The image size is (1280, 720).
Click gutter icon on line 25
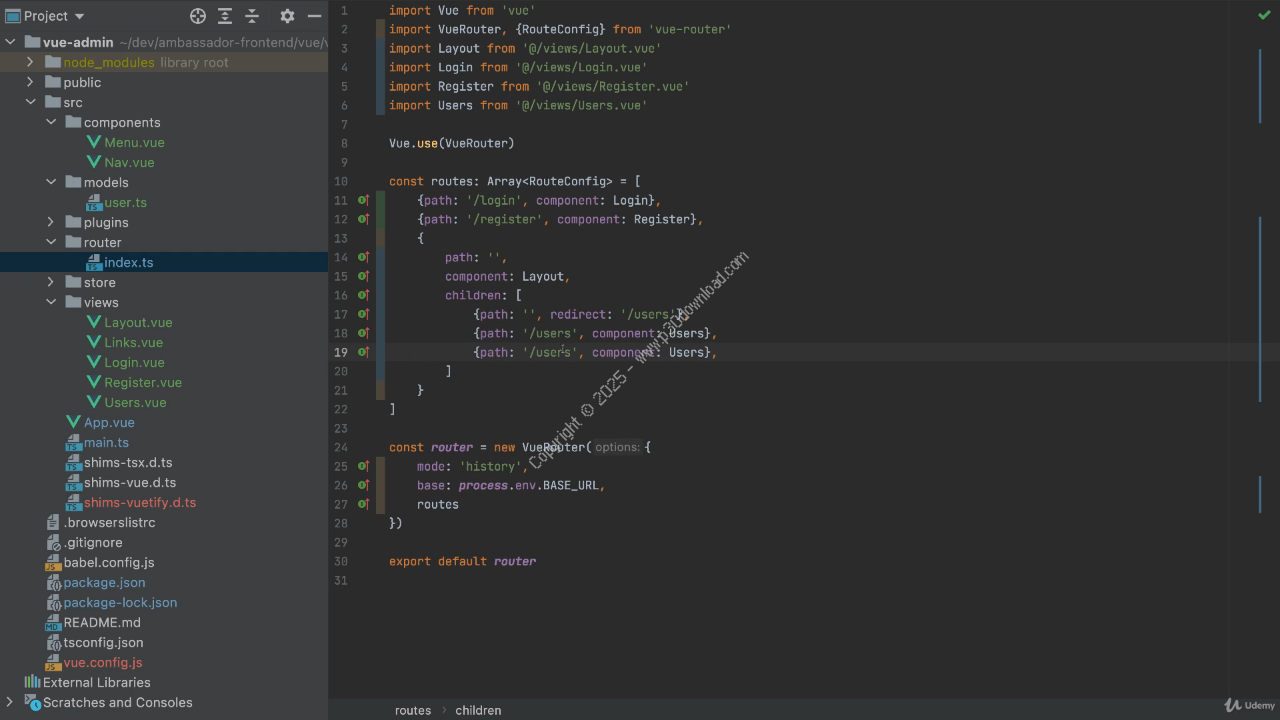click(x=364, y=466)
